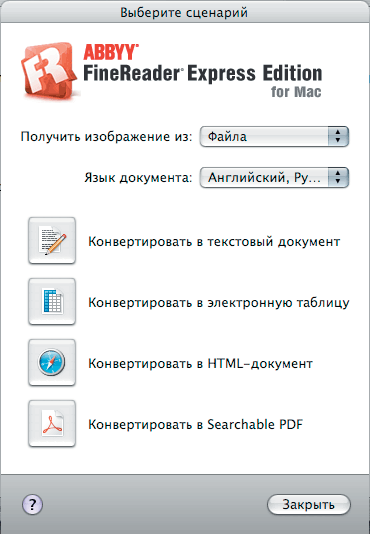Select Конвертировать в текстовый документ label
Viewport: 370px width, 534px height.
tap(214, 241)
